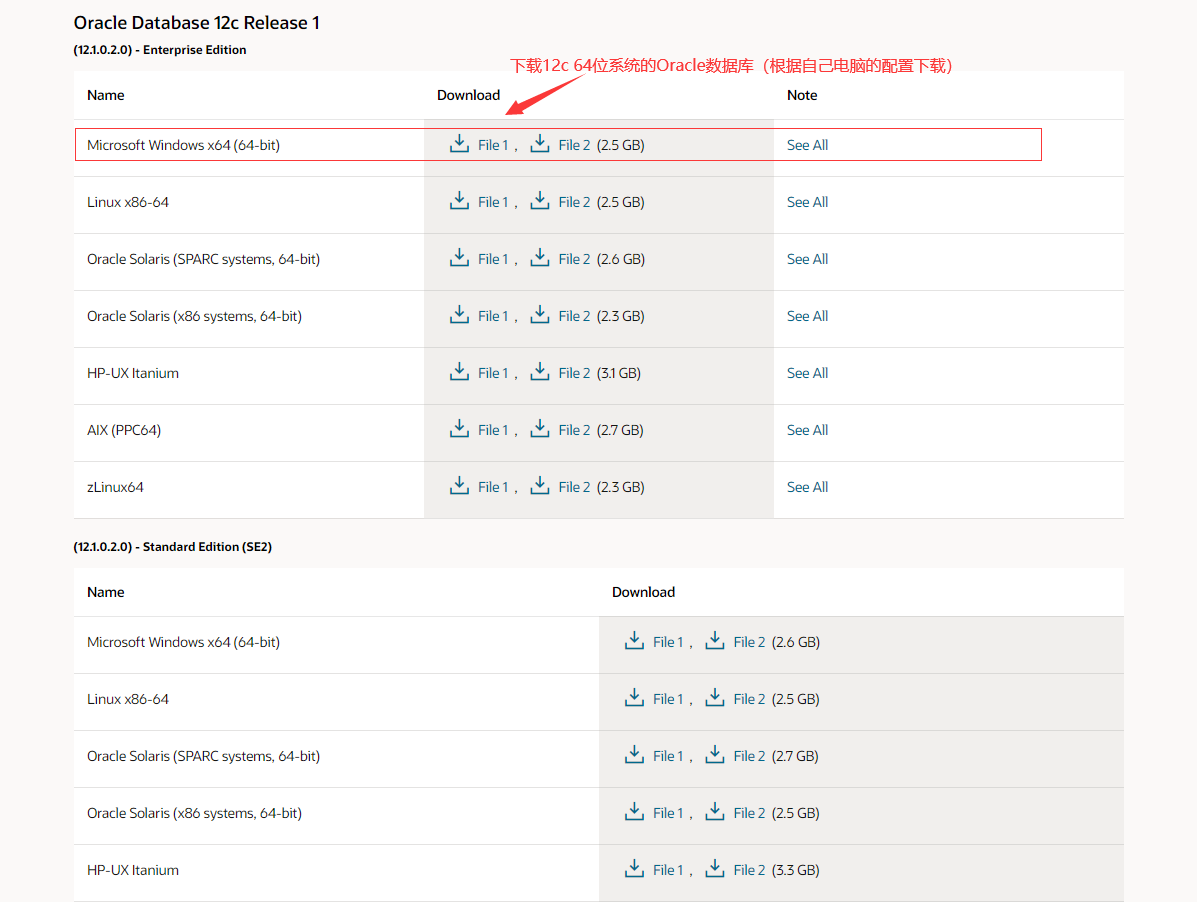Click File 1 download icon for Standard Edition Solaris SPARC

tap(634, 755)
